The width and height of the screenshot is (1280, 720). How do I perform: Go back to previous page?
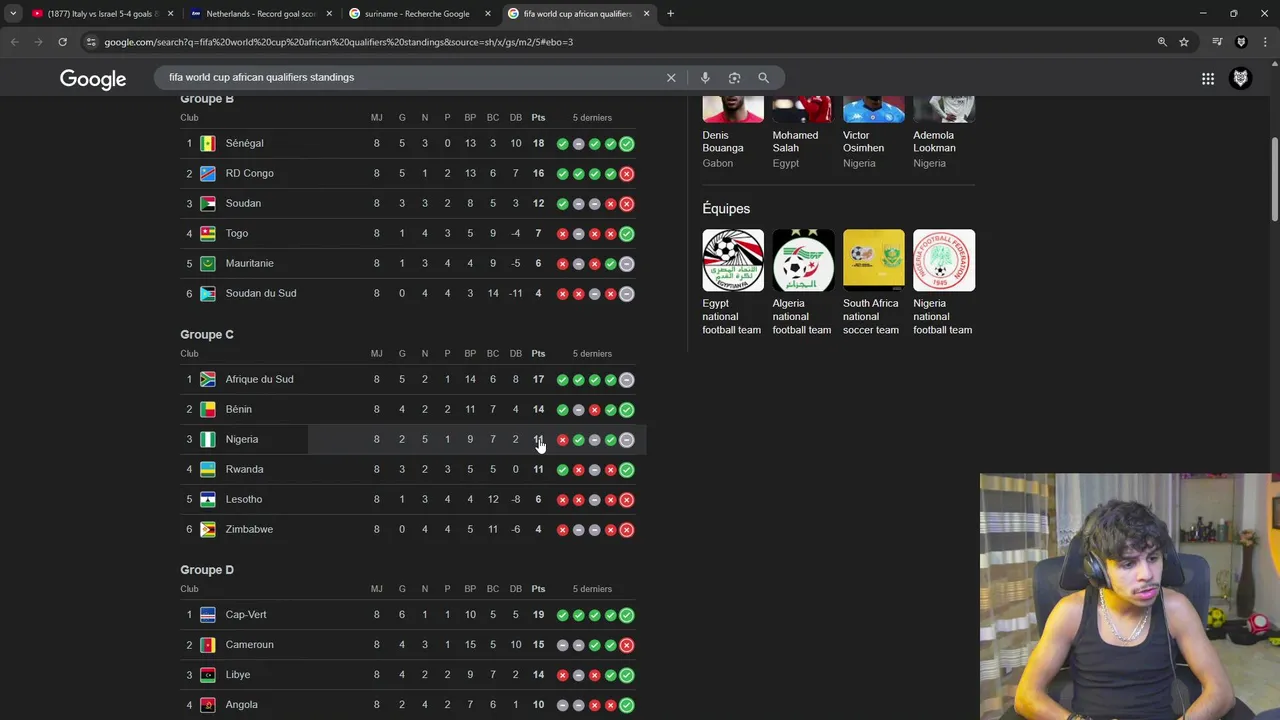tap(14, 42)
